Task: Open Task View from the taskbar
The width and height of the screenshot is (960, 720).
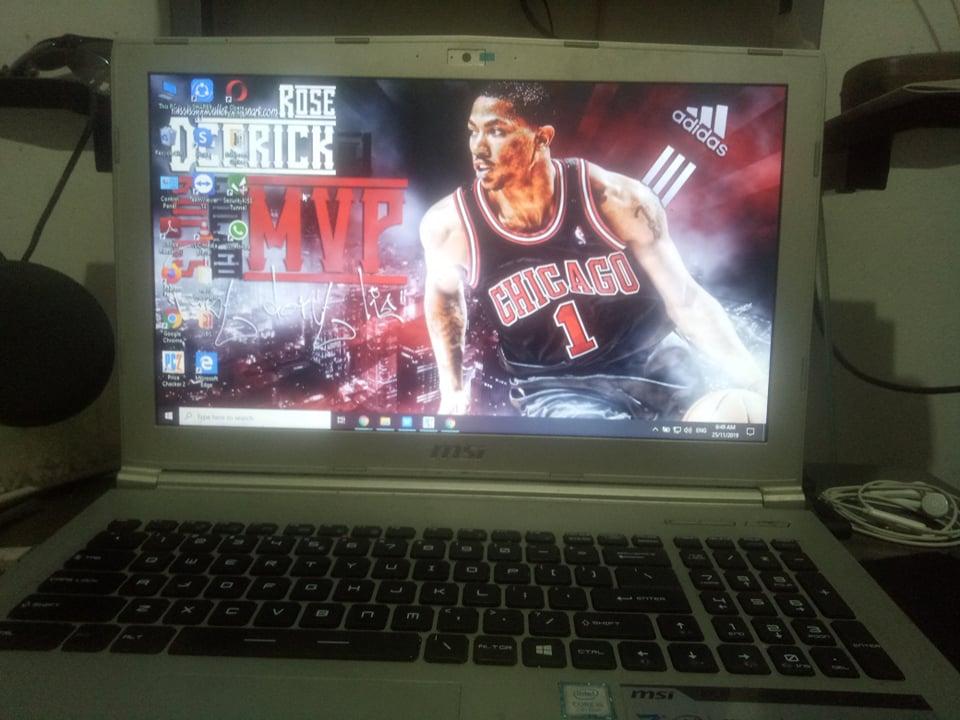Action: [341, 421]
